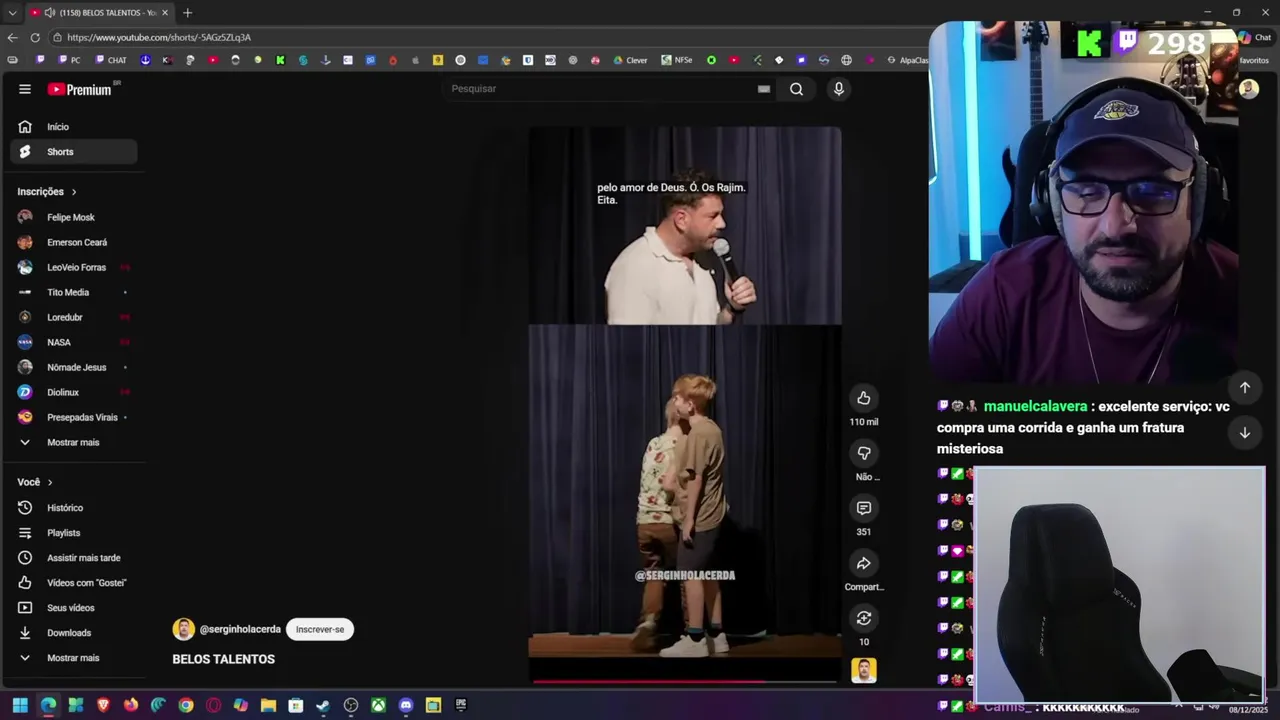Open the on-screen keyboard in search box

(764, 89)
